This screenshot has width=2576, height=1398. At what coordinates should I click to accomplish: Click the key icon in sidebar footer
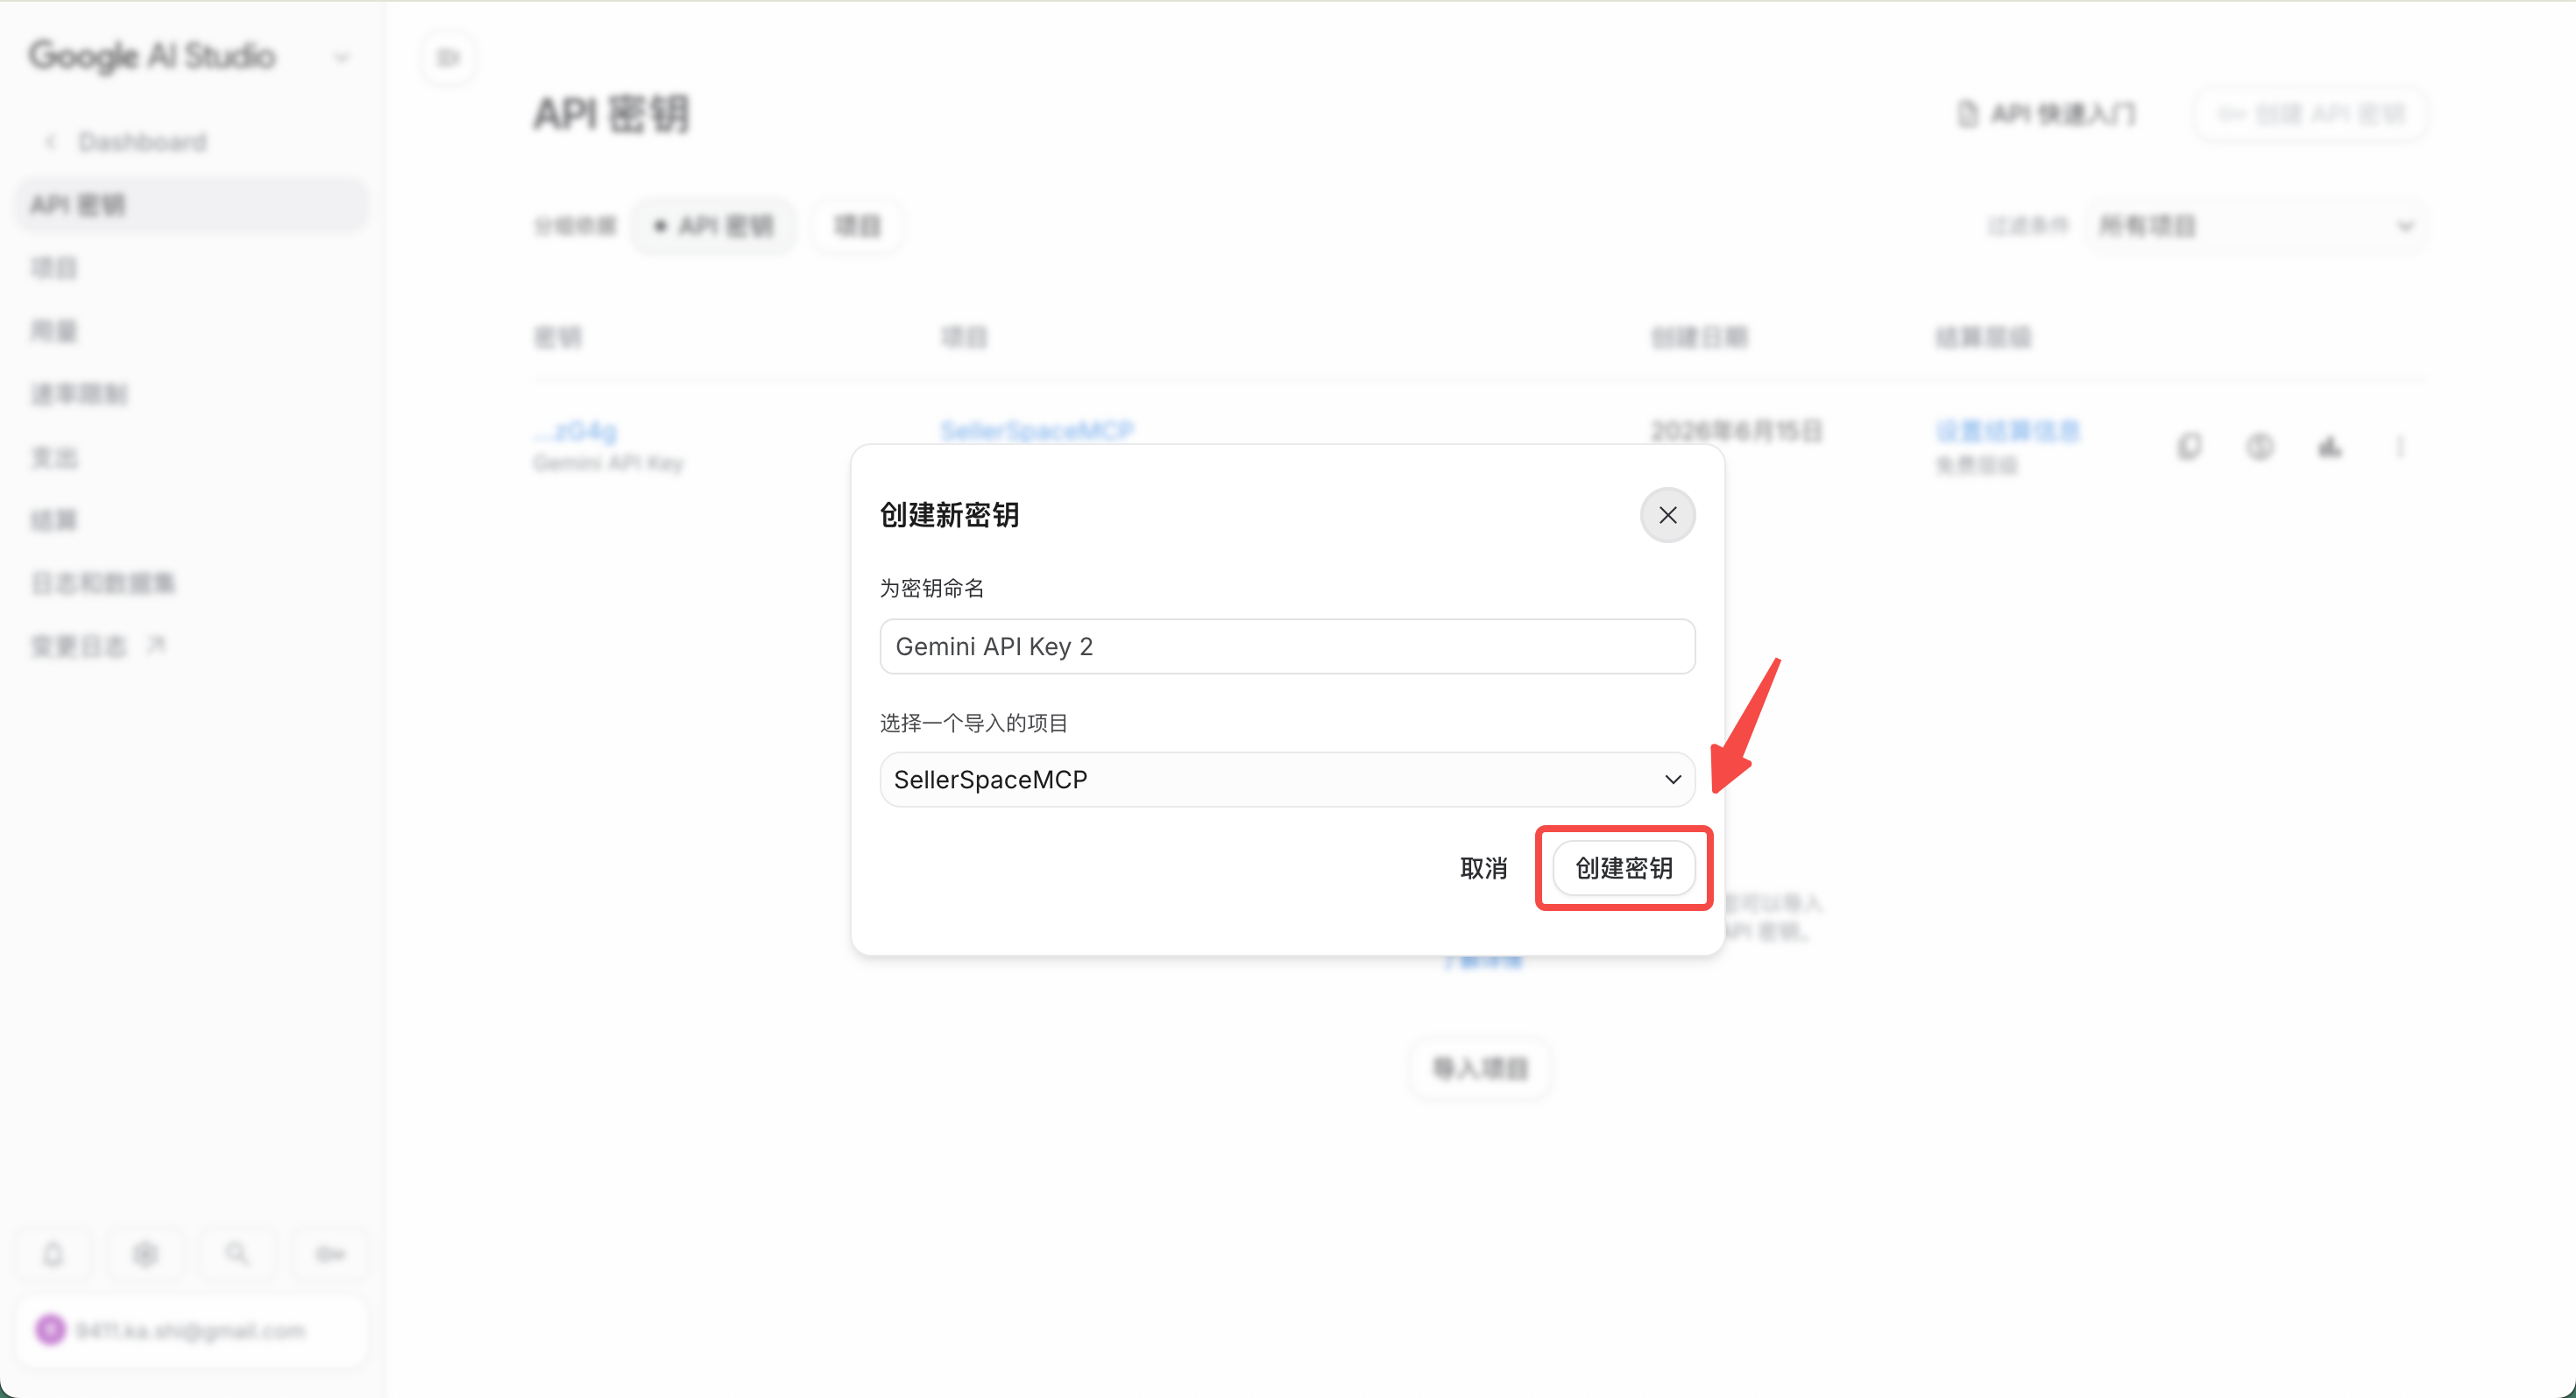(x=330, y=1254)
